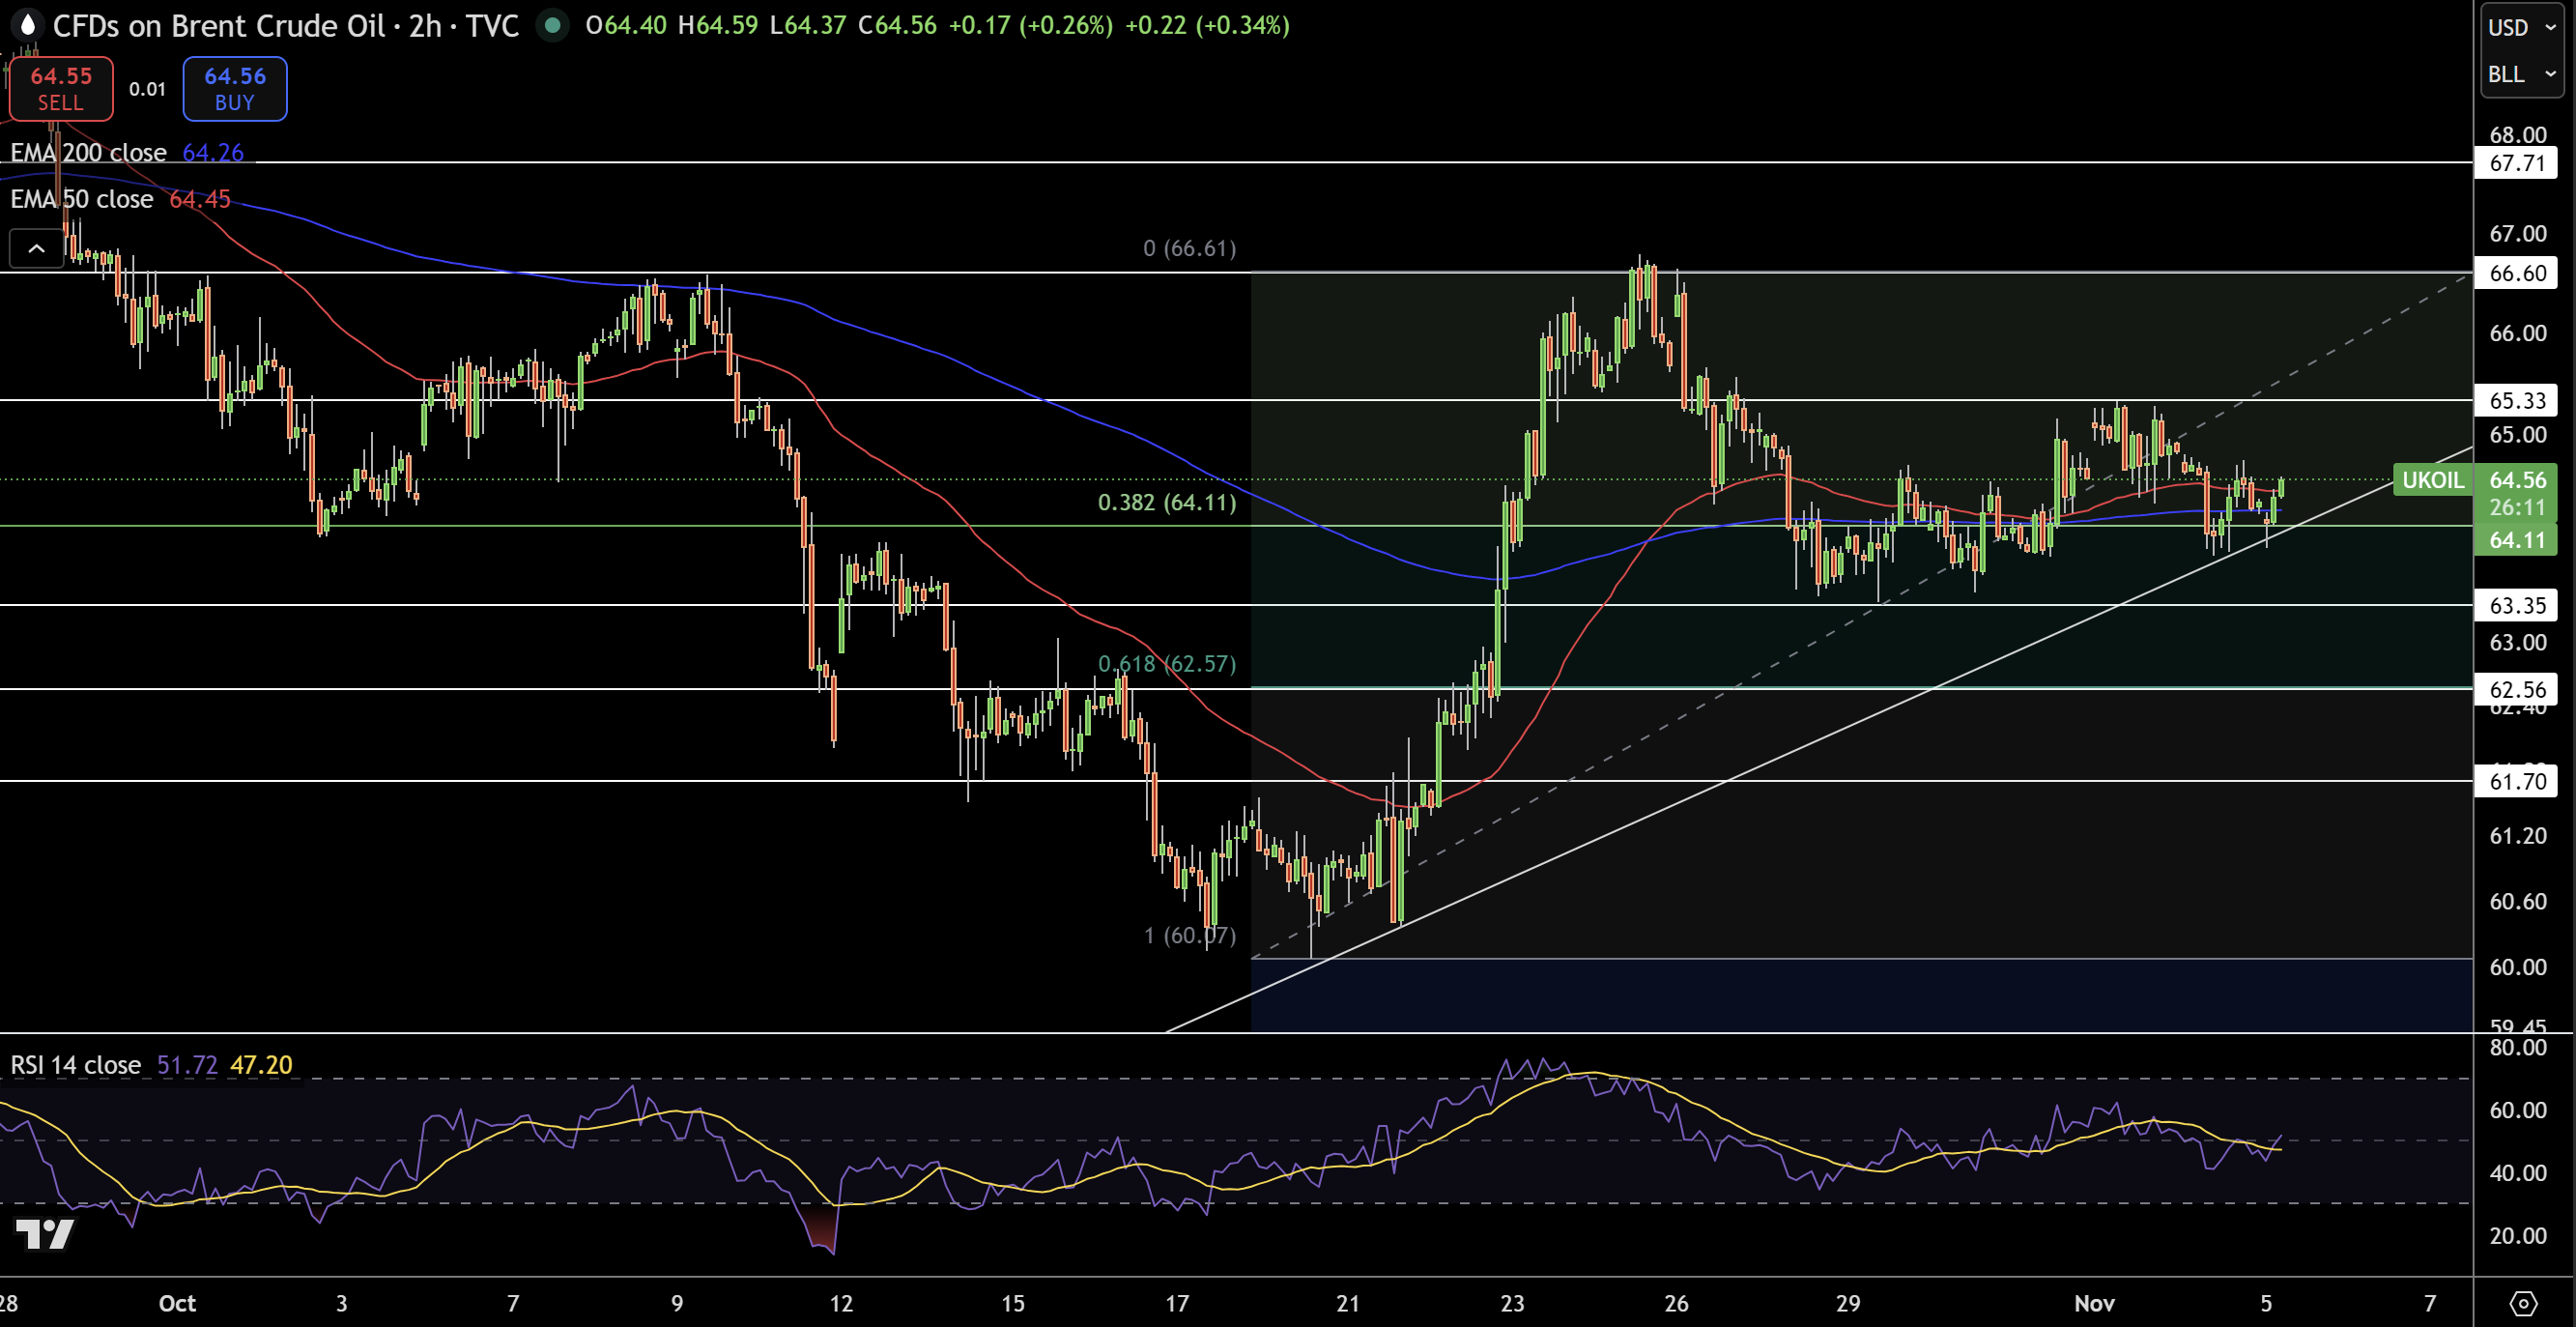Viewport: 2576px width, 1327px height.
Task: Click the green market status dot
Action: pyautogui.click(x=553, y=26)
